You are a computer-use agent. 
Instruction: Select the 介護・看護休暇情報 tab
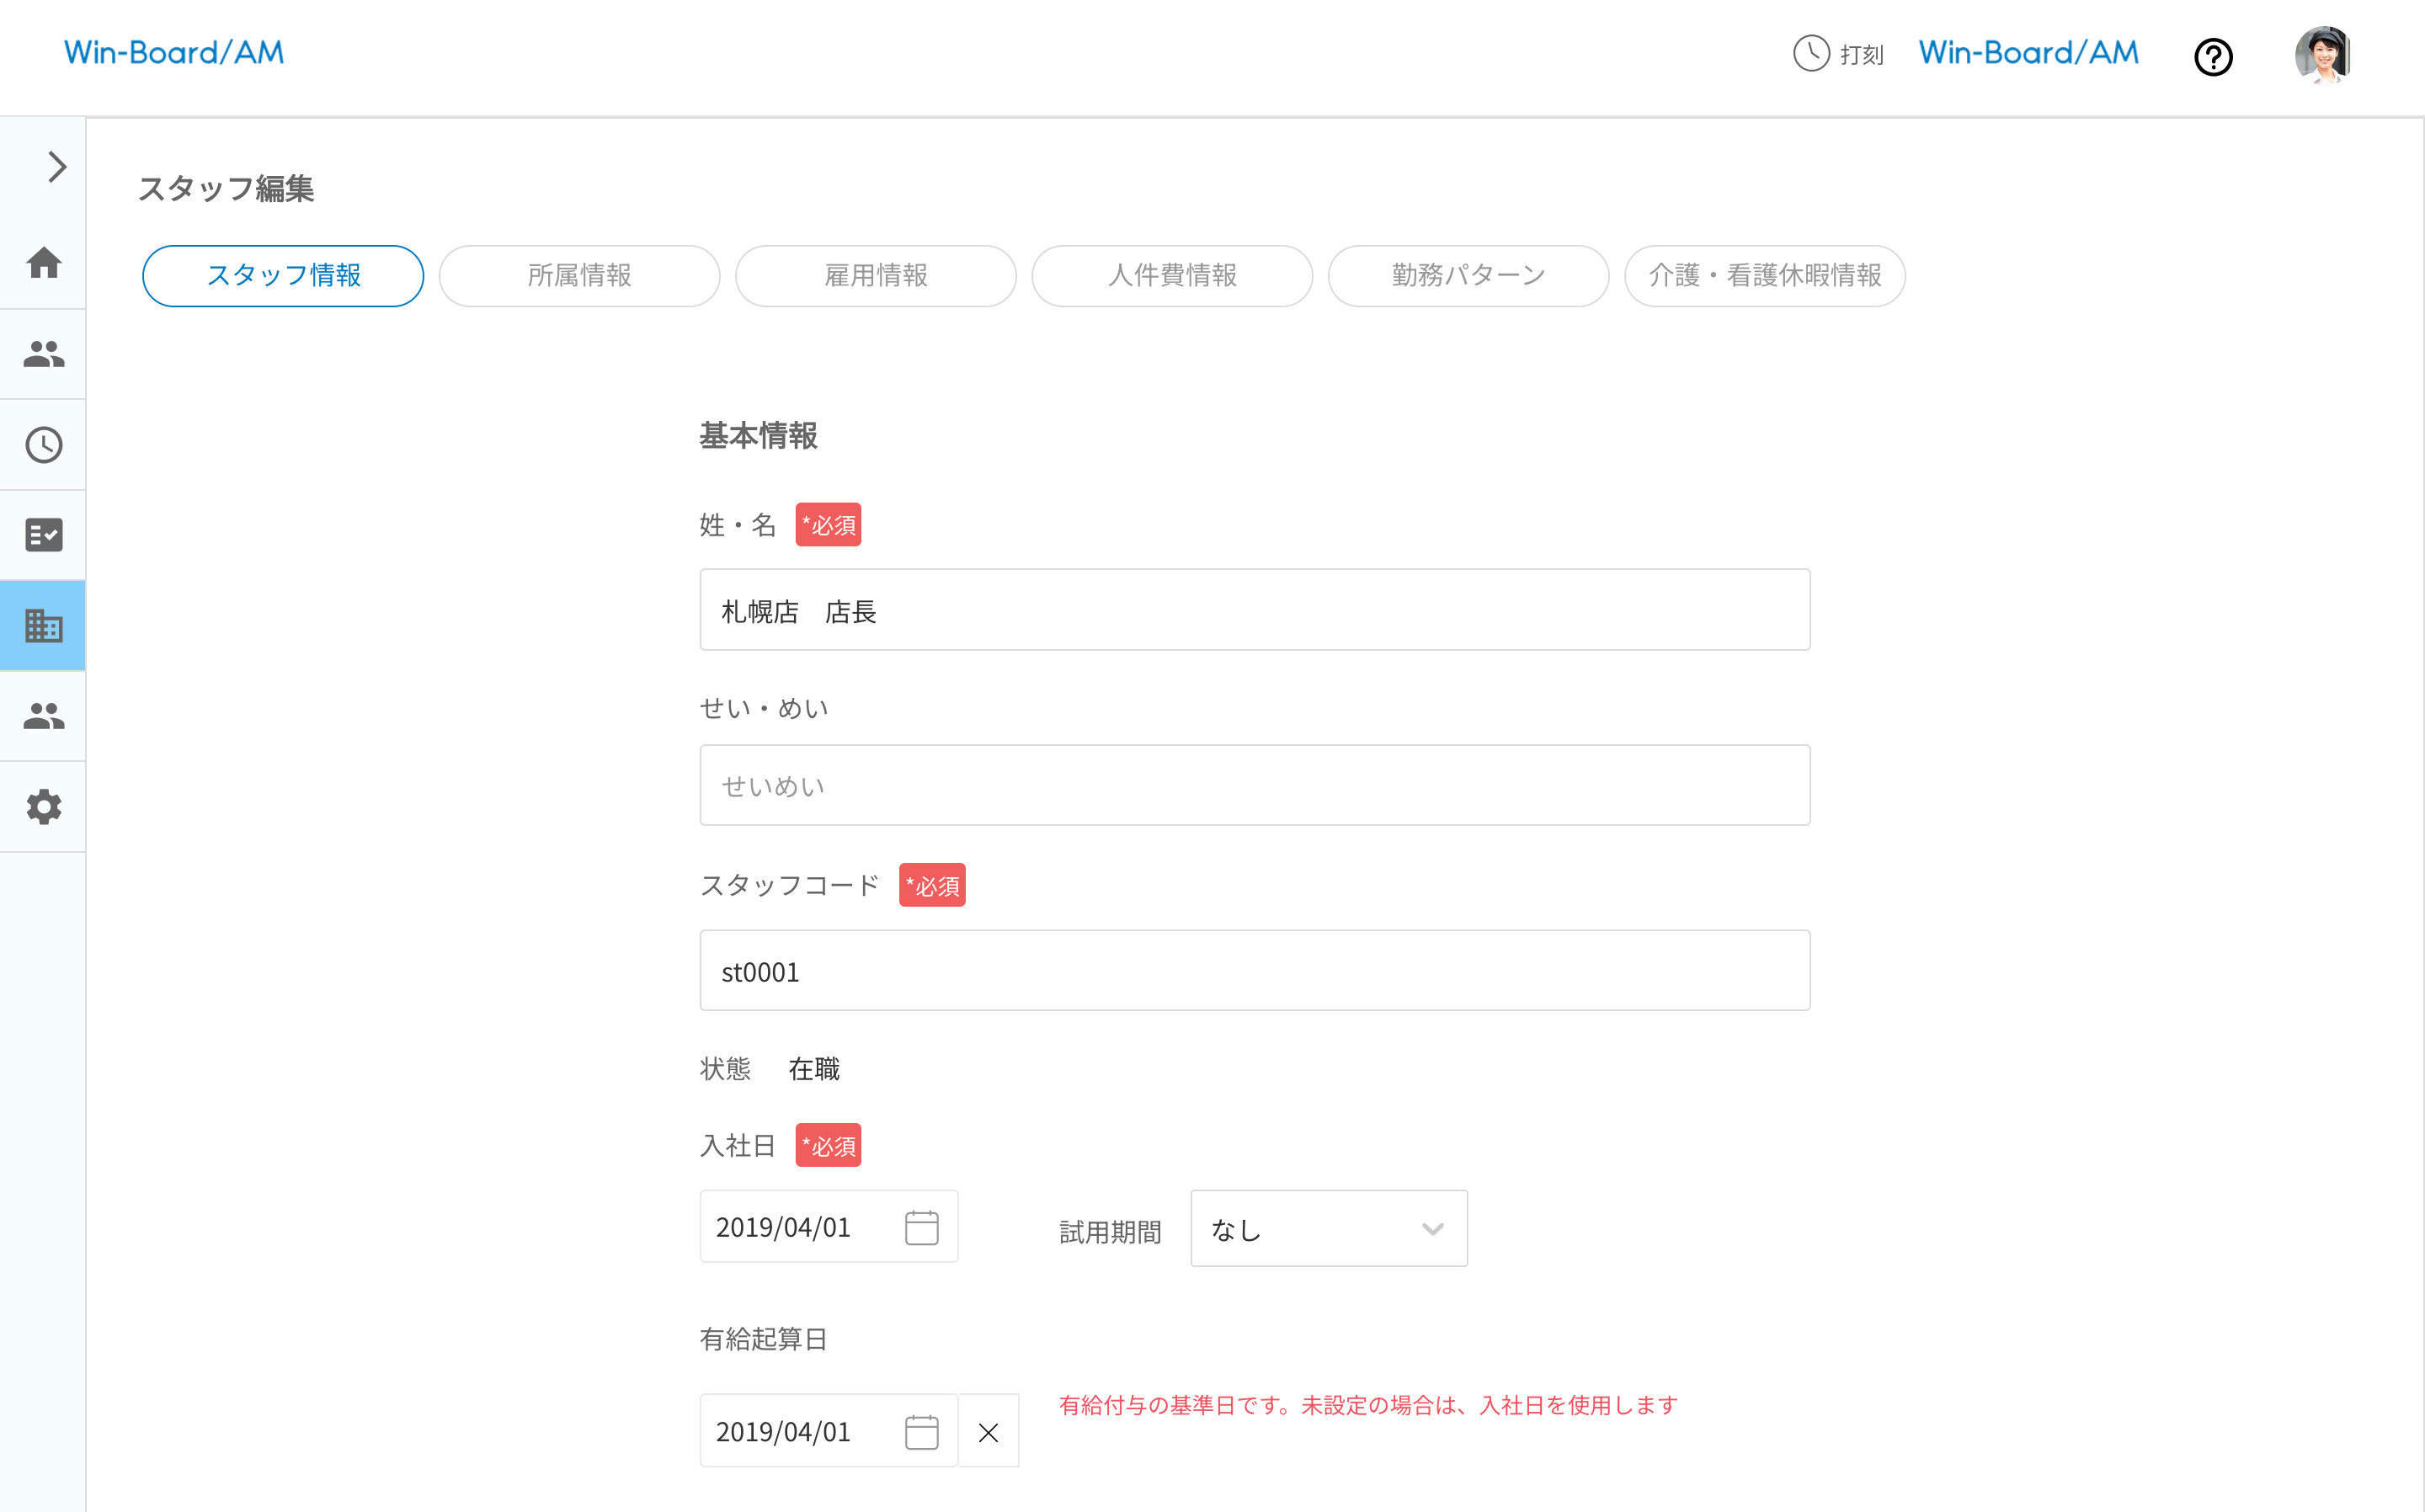click(x=1763, y=276)
